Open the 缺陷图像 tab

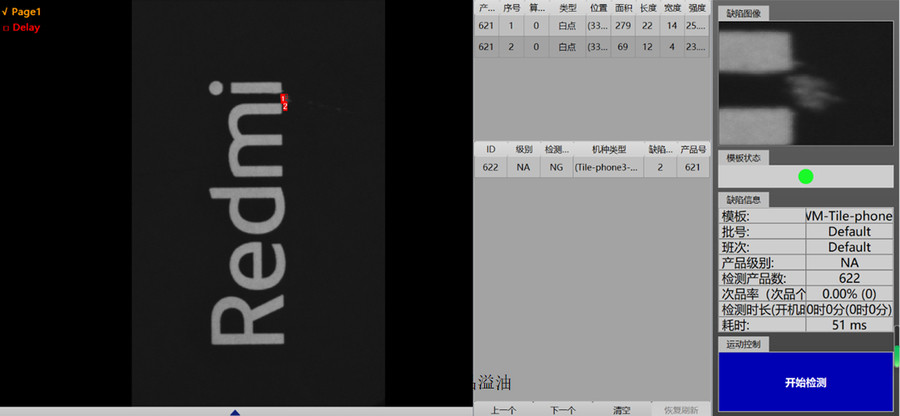pos(743,14)
